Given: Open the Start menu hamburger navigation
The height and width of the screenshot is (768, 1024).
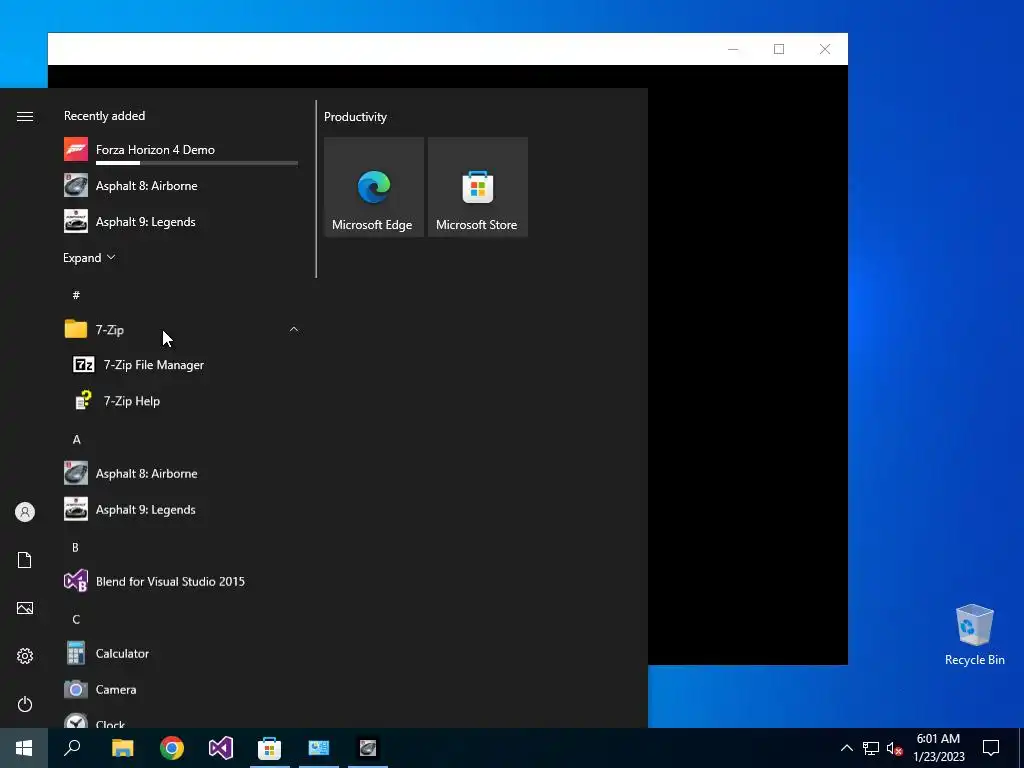Looking at the screenshot, I should pos(25,116).
